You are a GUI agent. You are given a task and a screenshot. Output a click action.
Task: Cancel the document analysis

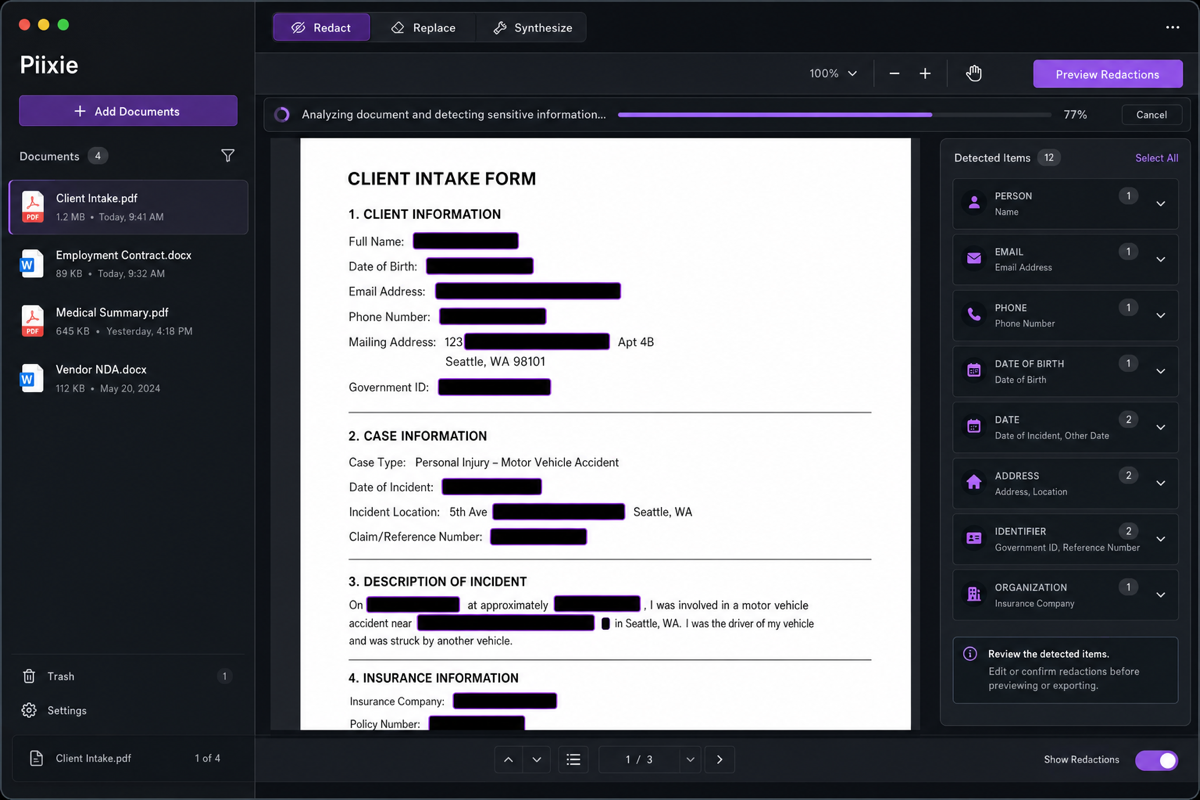coord(1151,115)
